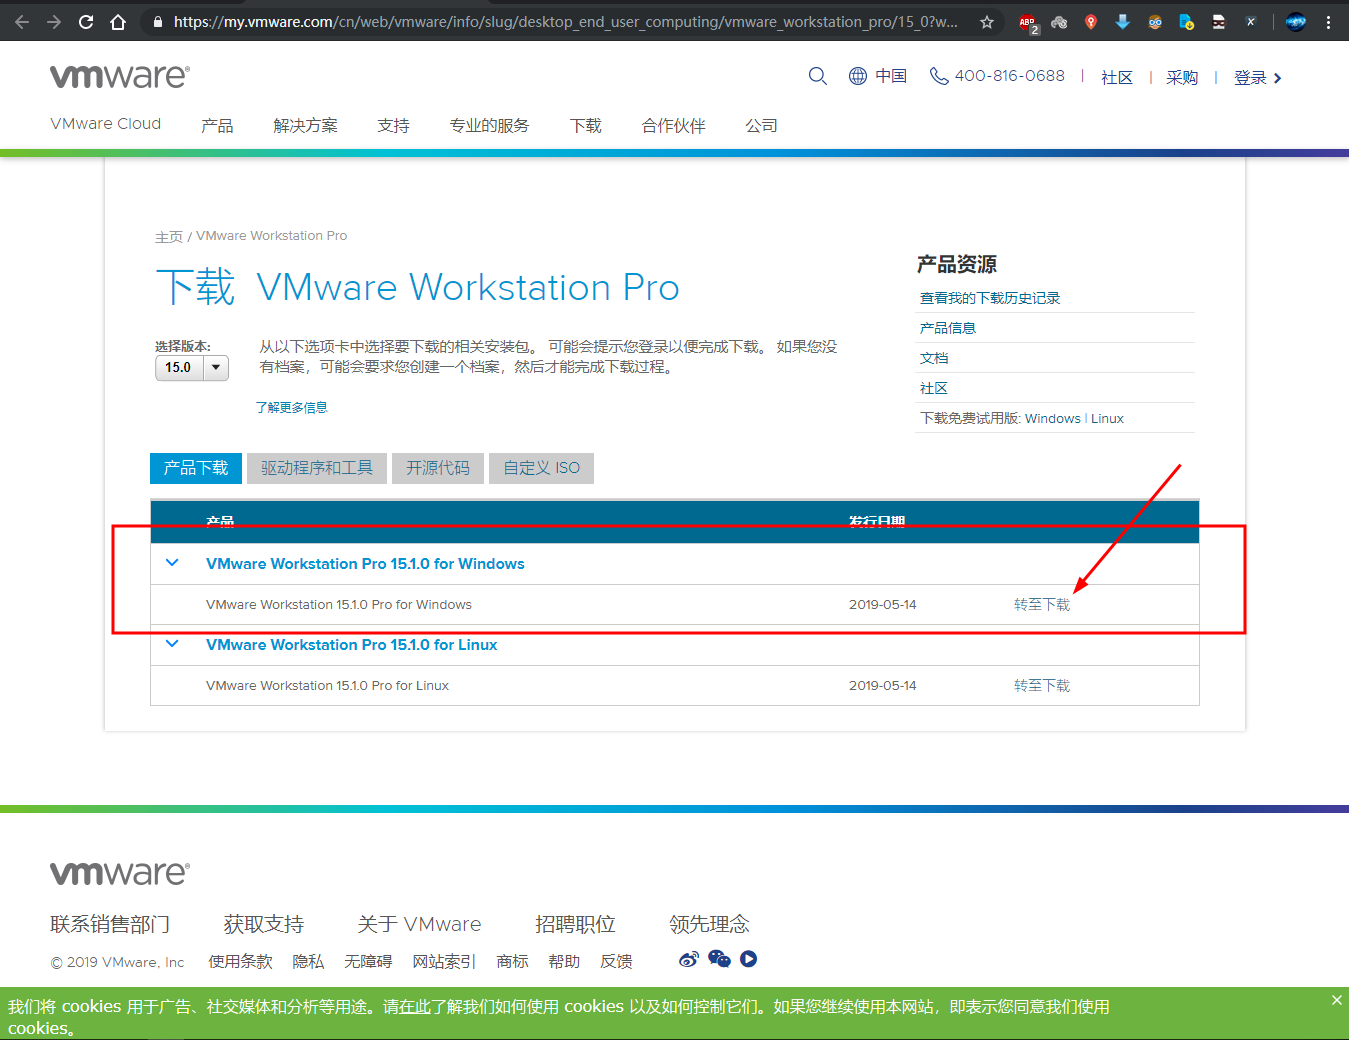Viewport: 1349px width, 1040px height.
Task: Click 转至下载 for Linux
Action: [x=1042, y=685]
